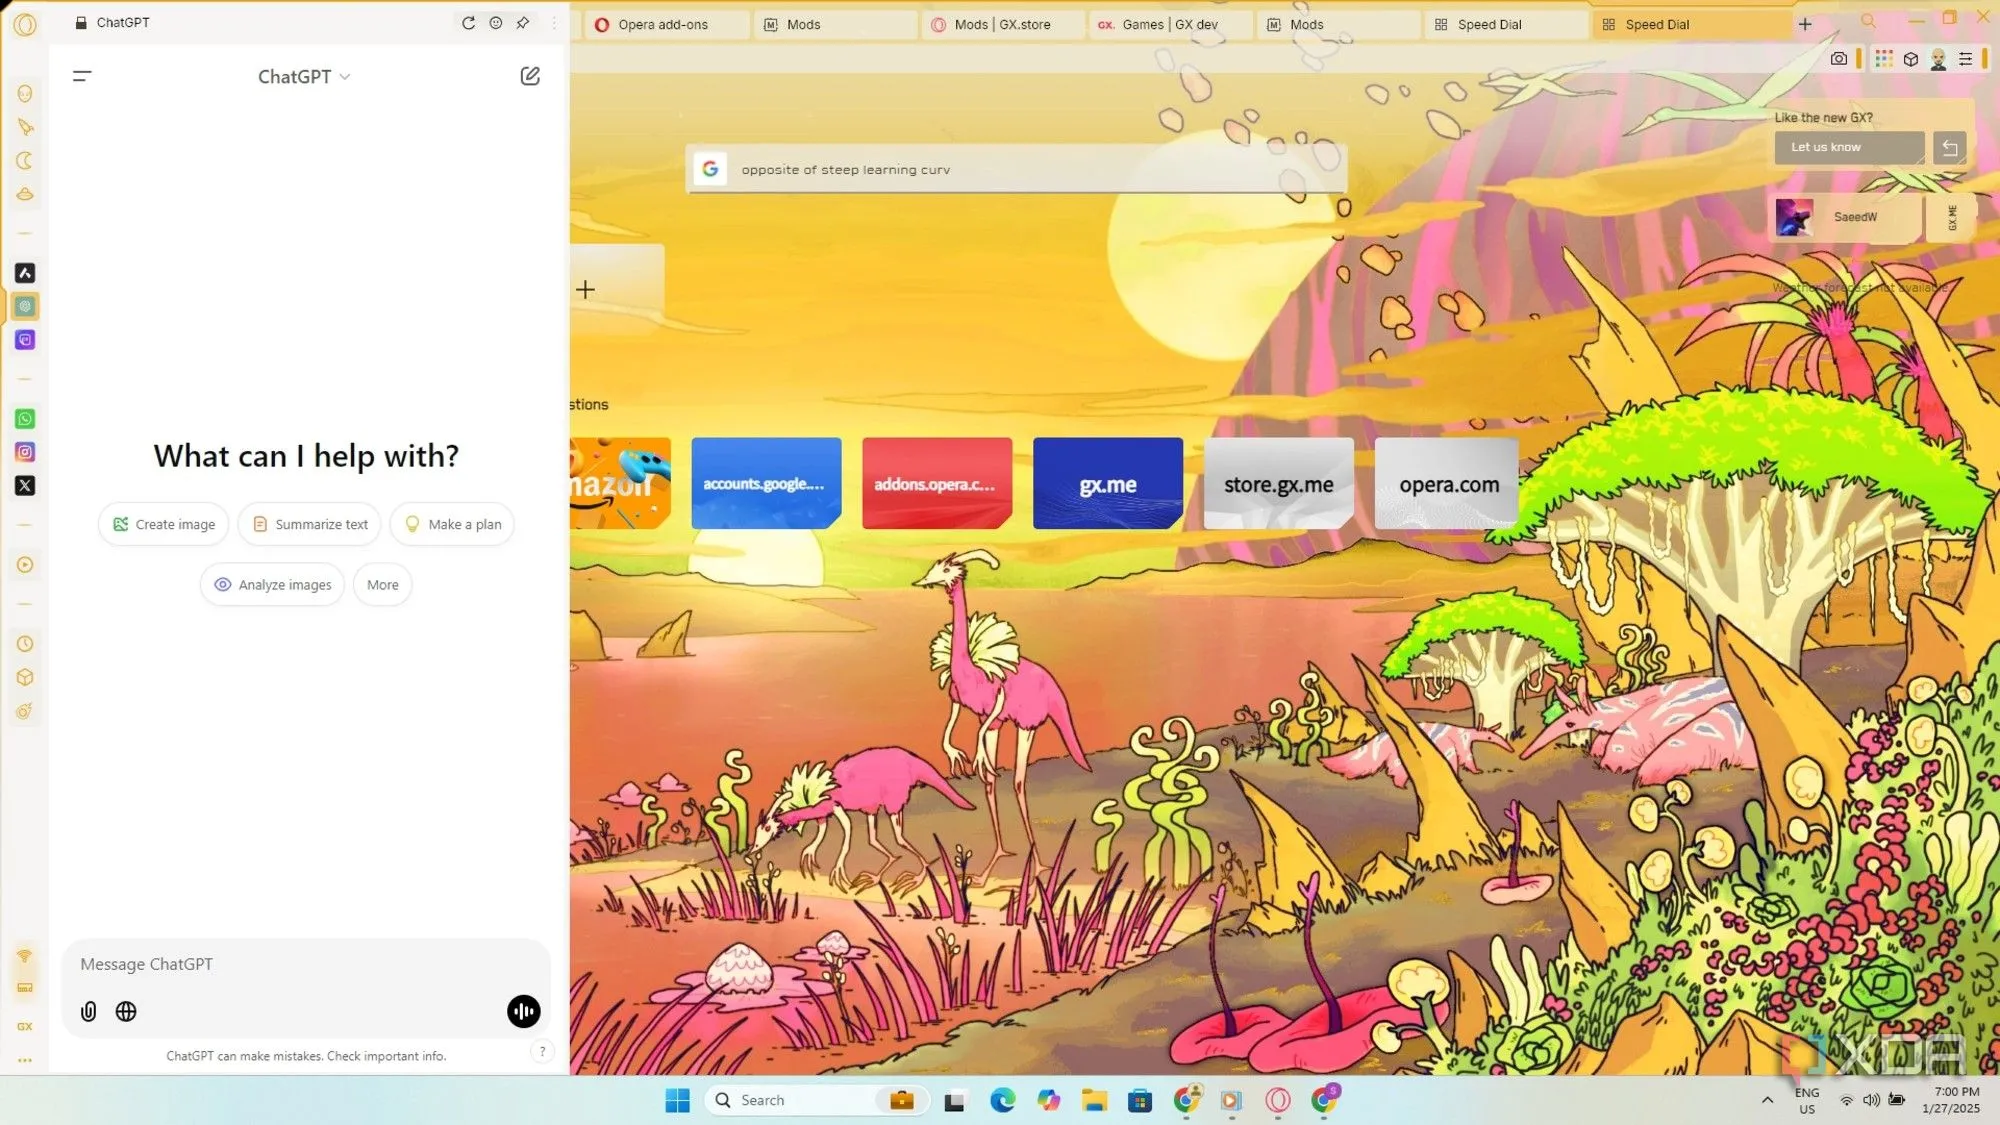The height and width of the screenshot is (1125, 2000).
Task: Switch to the first Speed Dial tab
Action: (1505, 24)
